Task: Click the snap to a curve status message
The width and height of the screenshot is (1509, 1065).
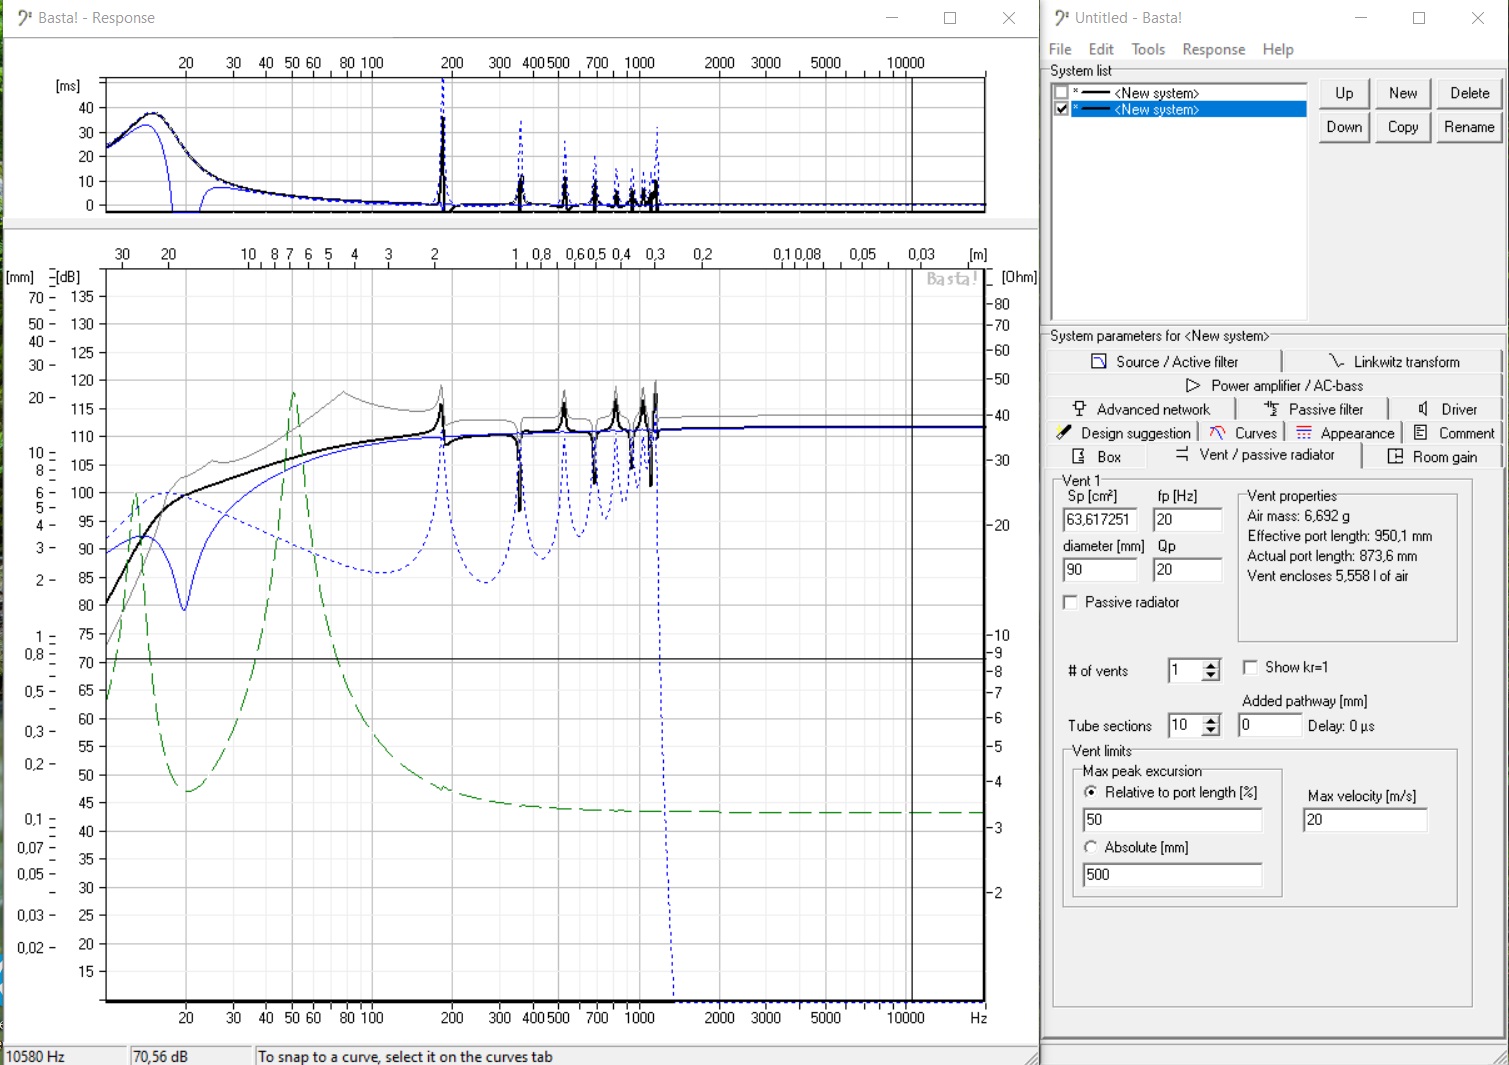Action: point(405,1056)
